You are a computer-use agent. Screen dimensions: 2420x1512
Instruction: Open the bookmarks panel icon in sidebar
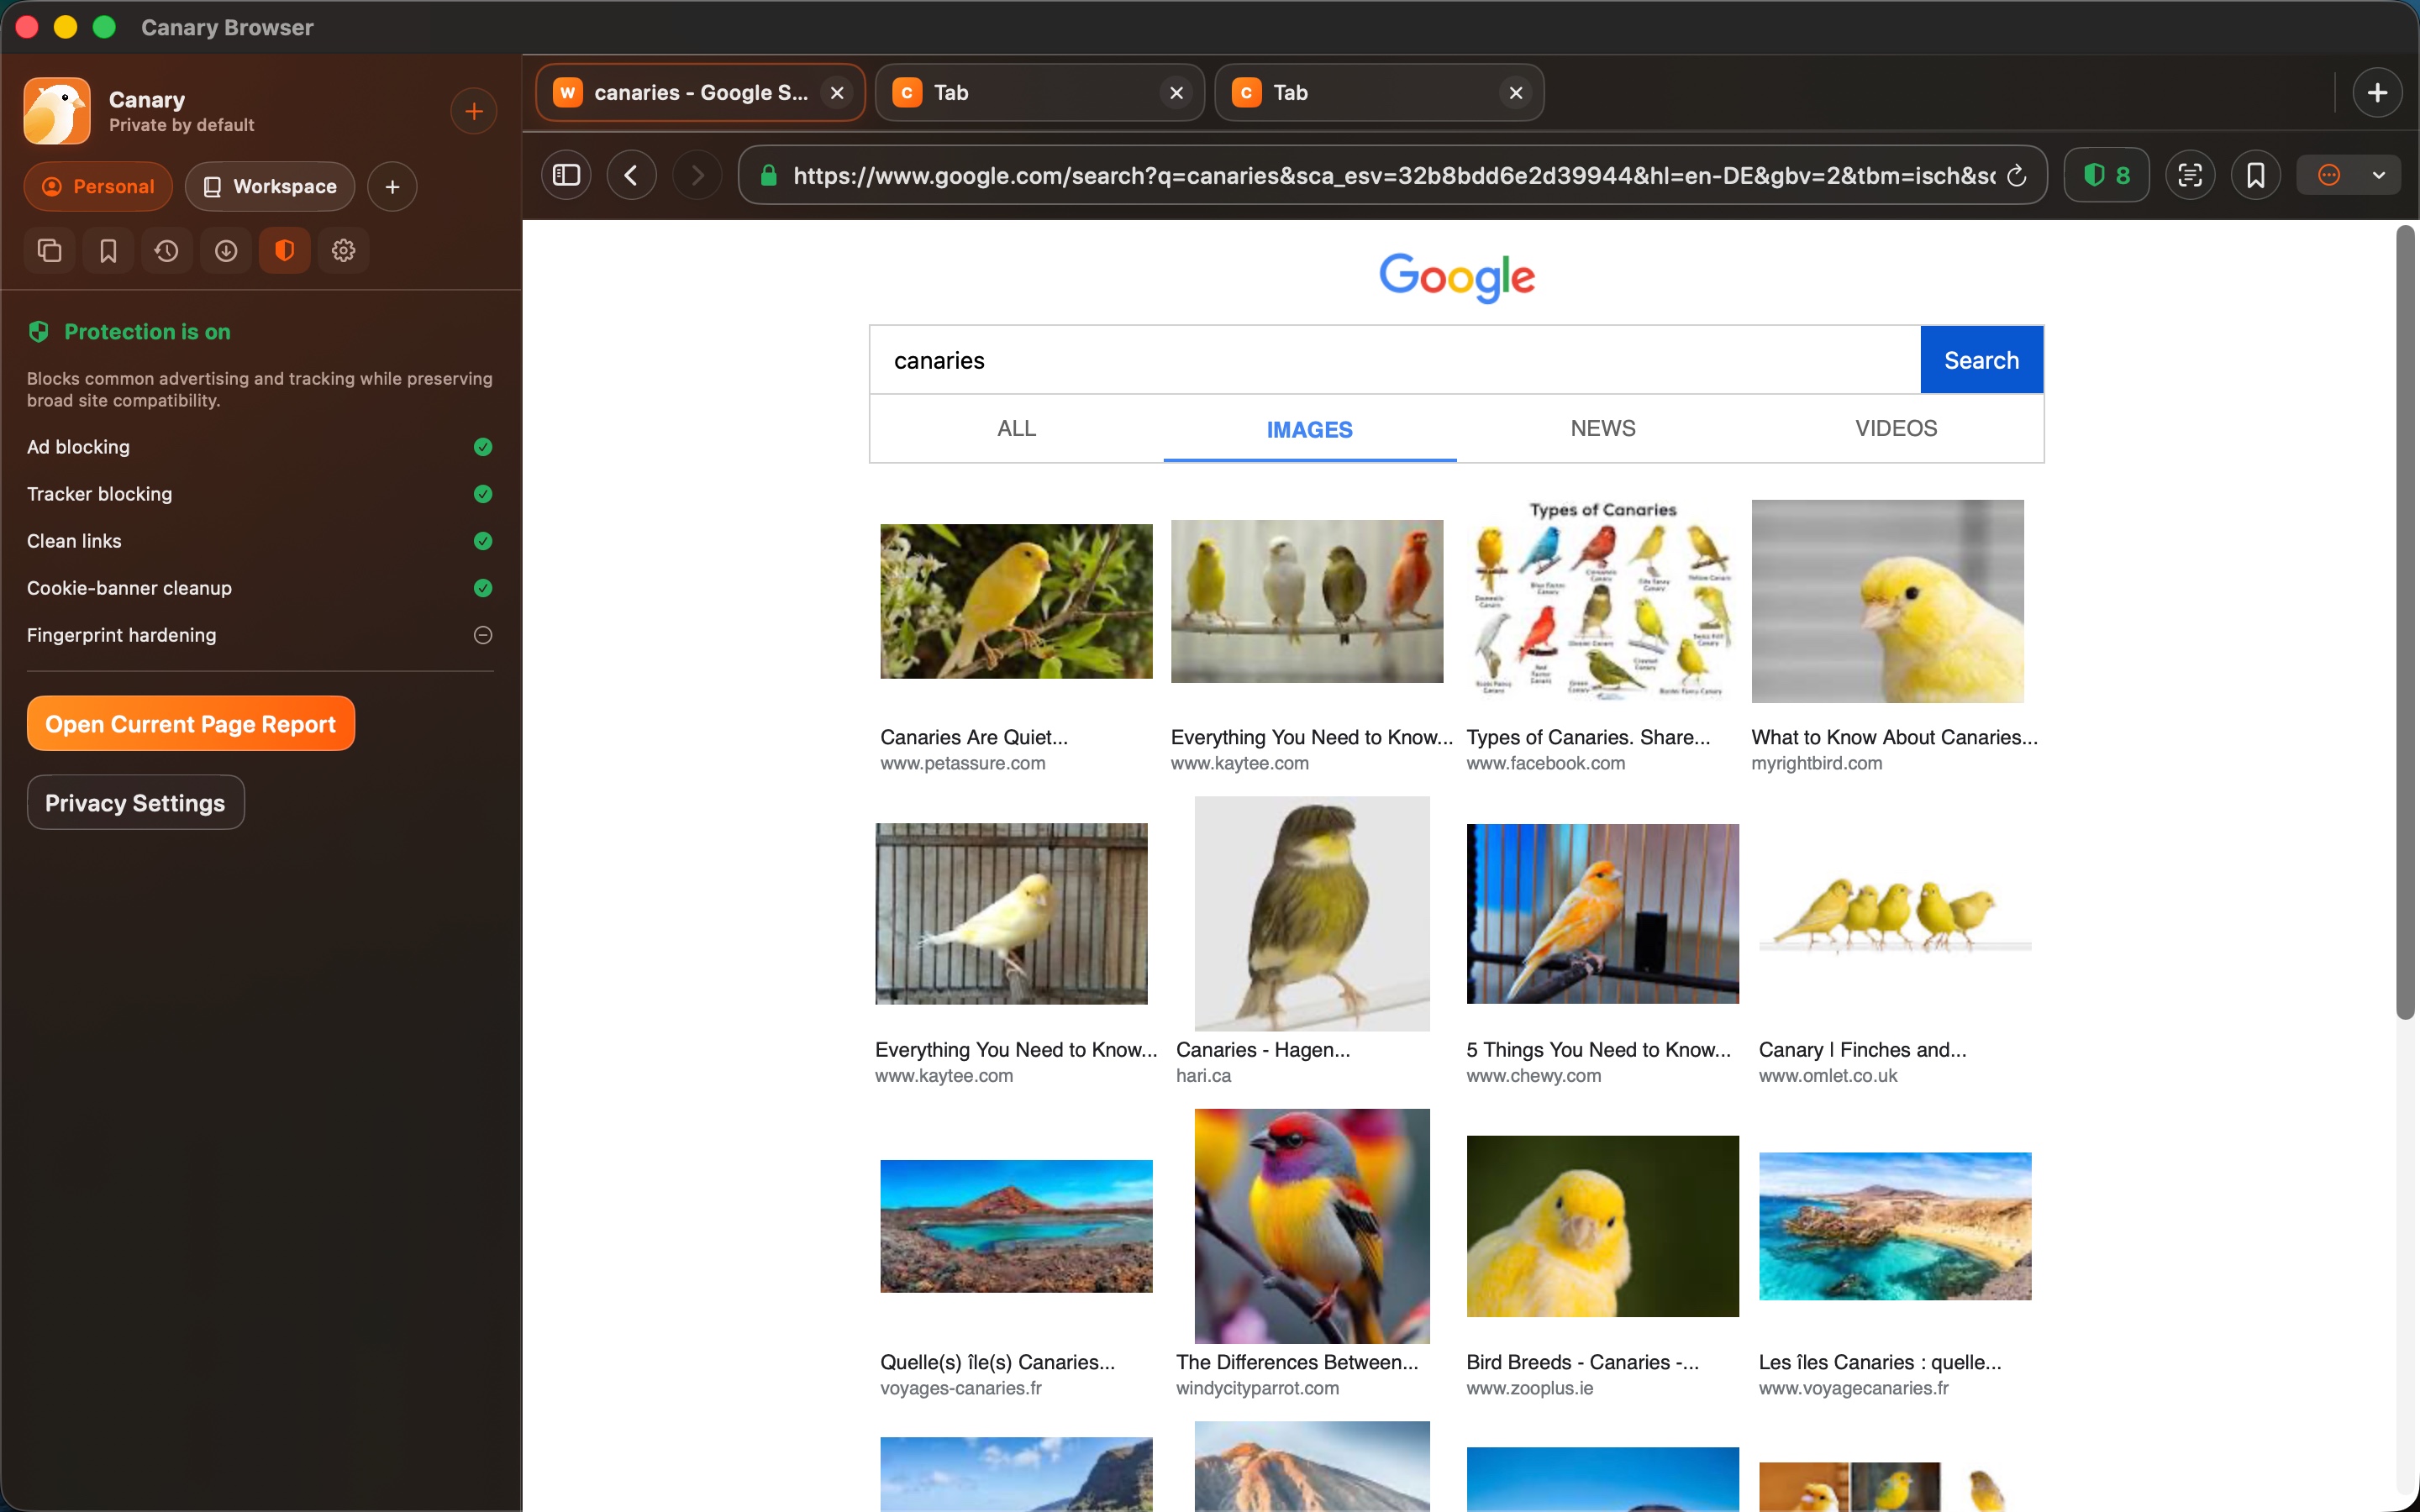click(x=108, y=250)
